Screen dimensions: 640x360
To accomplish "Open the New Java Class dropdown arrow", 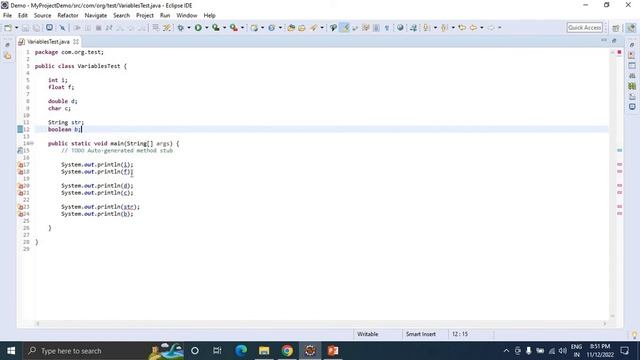I will 280,28.
